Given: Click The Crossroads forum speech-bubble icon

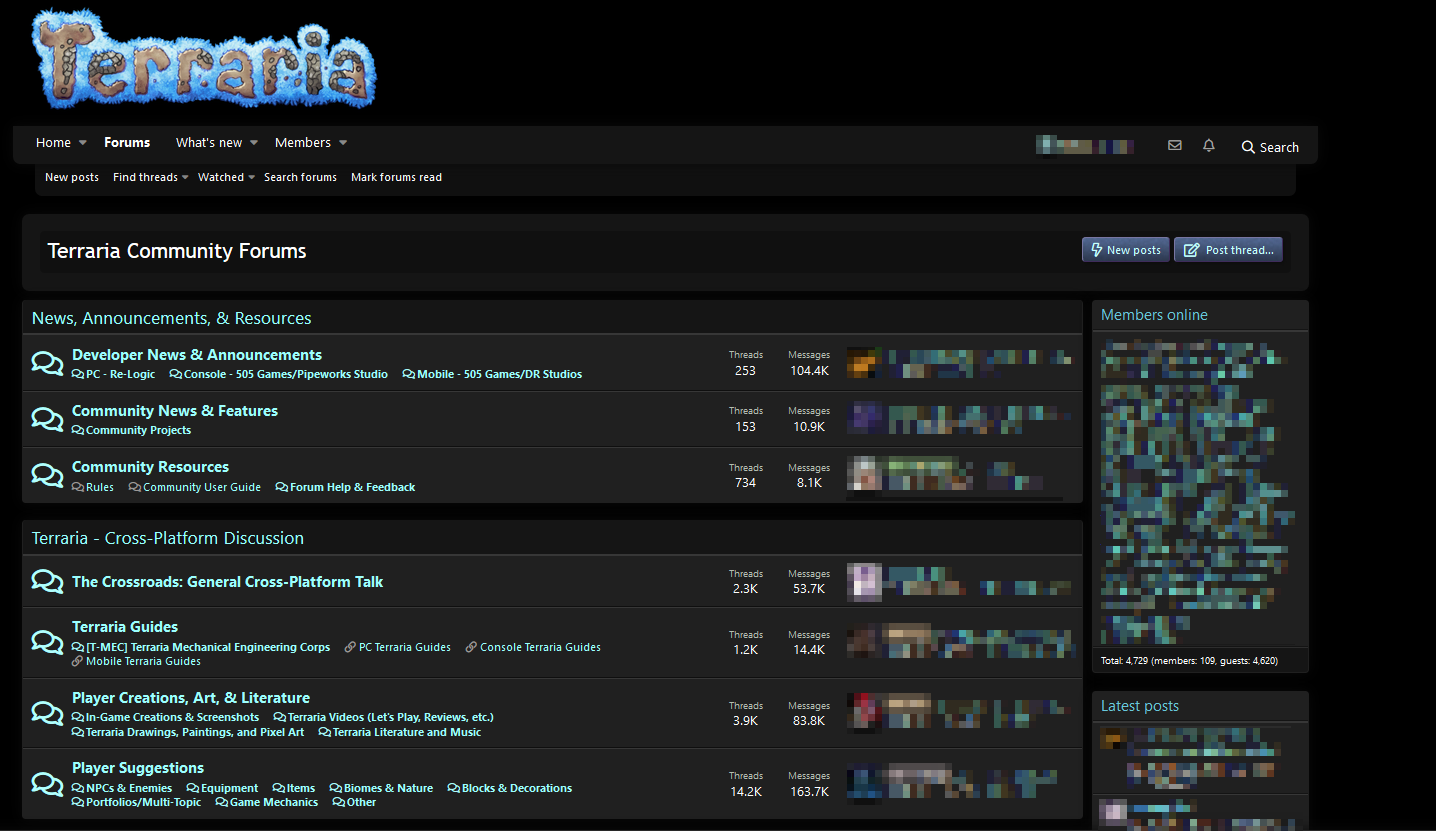Looking at the screenshot, I should pos(47,580).
